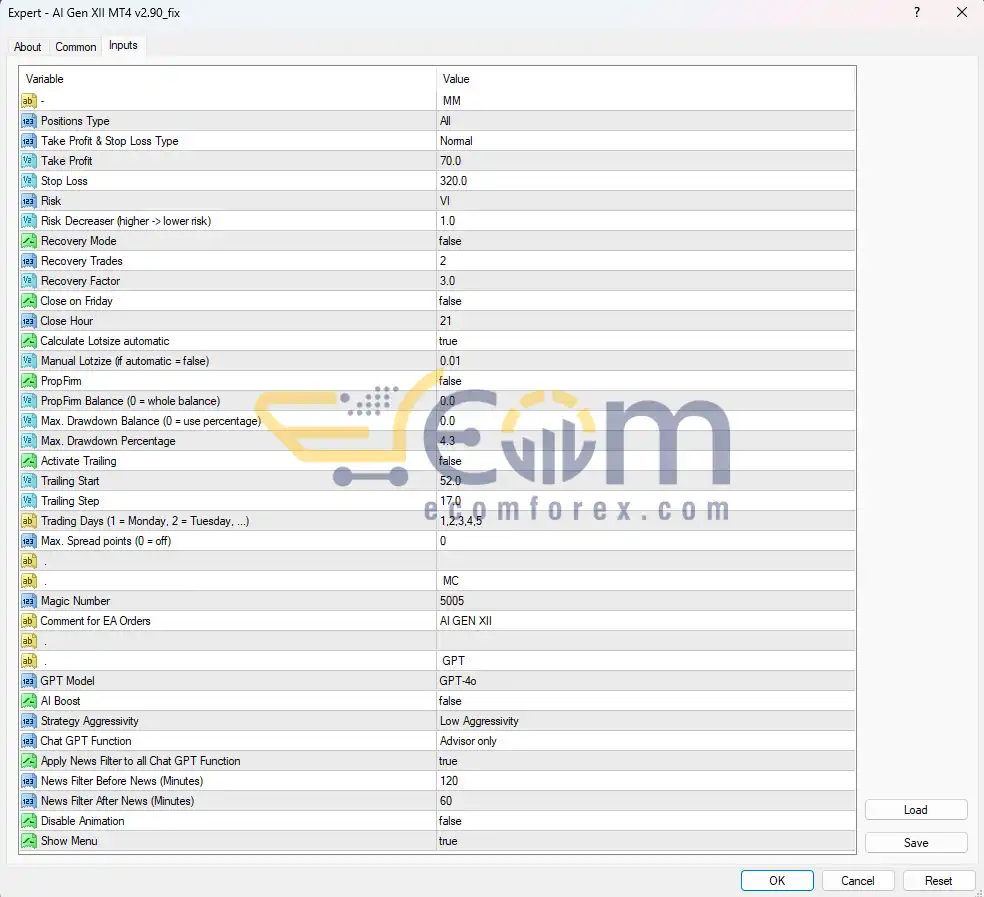Click the ab icon beside Comment for EA Orders
Viewport: 984px width, 897px height.
tap(27, 621)
